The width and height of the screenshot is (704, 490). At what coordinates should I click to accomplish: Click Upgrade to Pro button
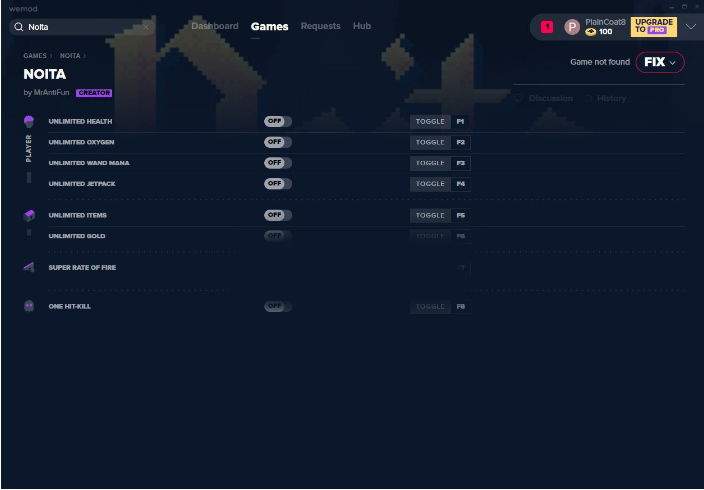coord(654,27)
